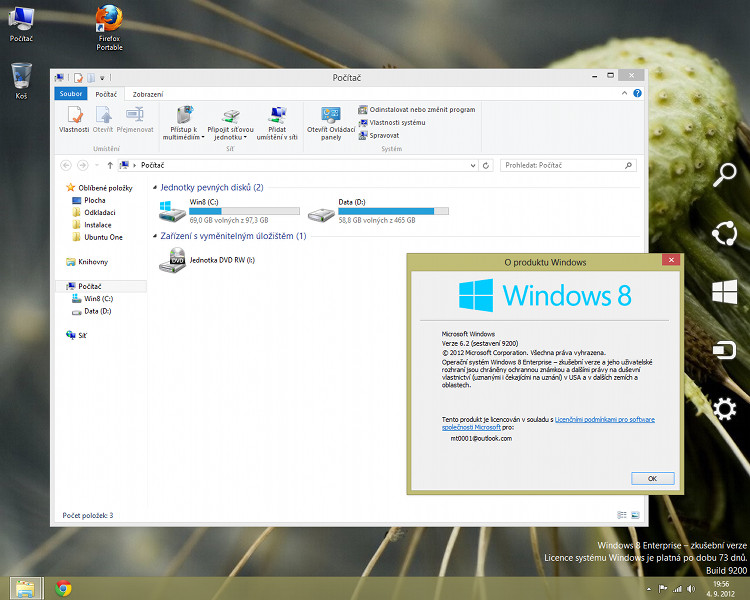Switch to details view icon
Image resolution: width=750 pixels, height=600 pixels.
(622, 515)
